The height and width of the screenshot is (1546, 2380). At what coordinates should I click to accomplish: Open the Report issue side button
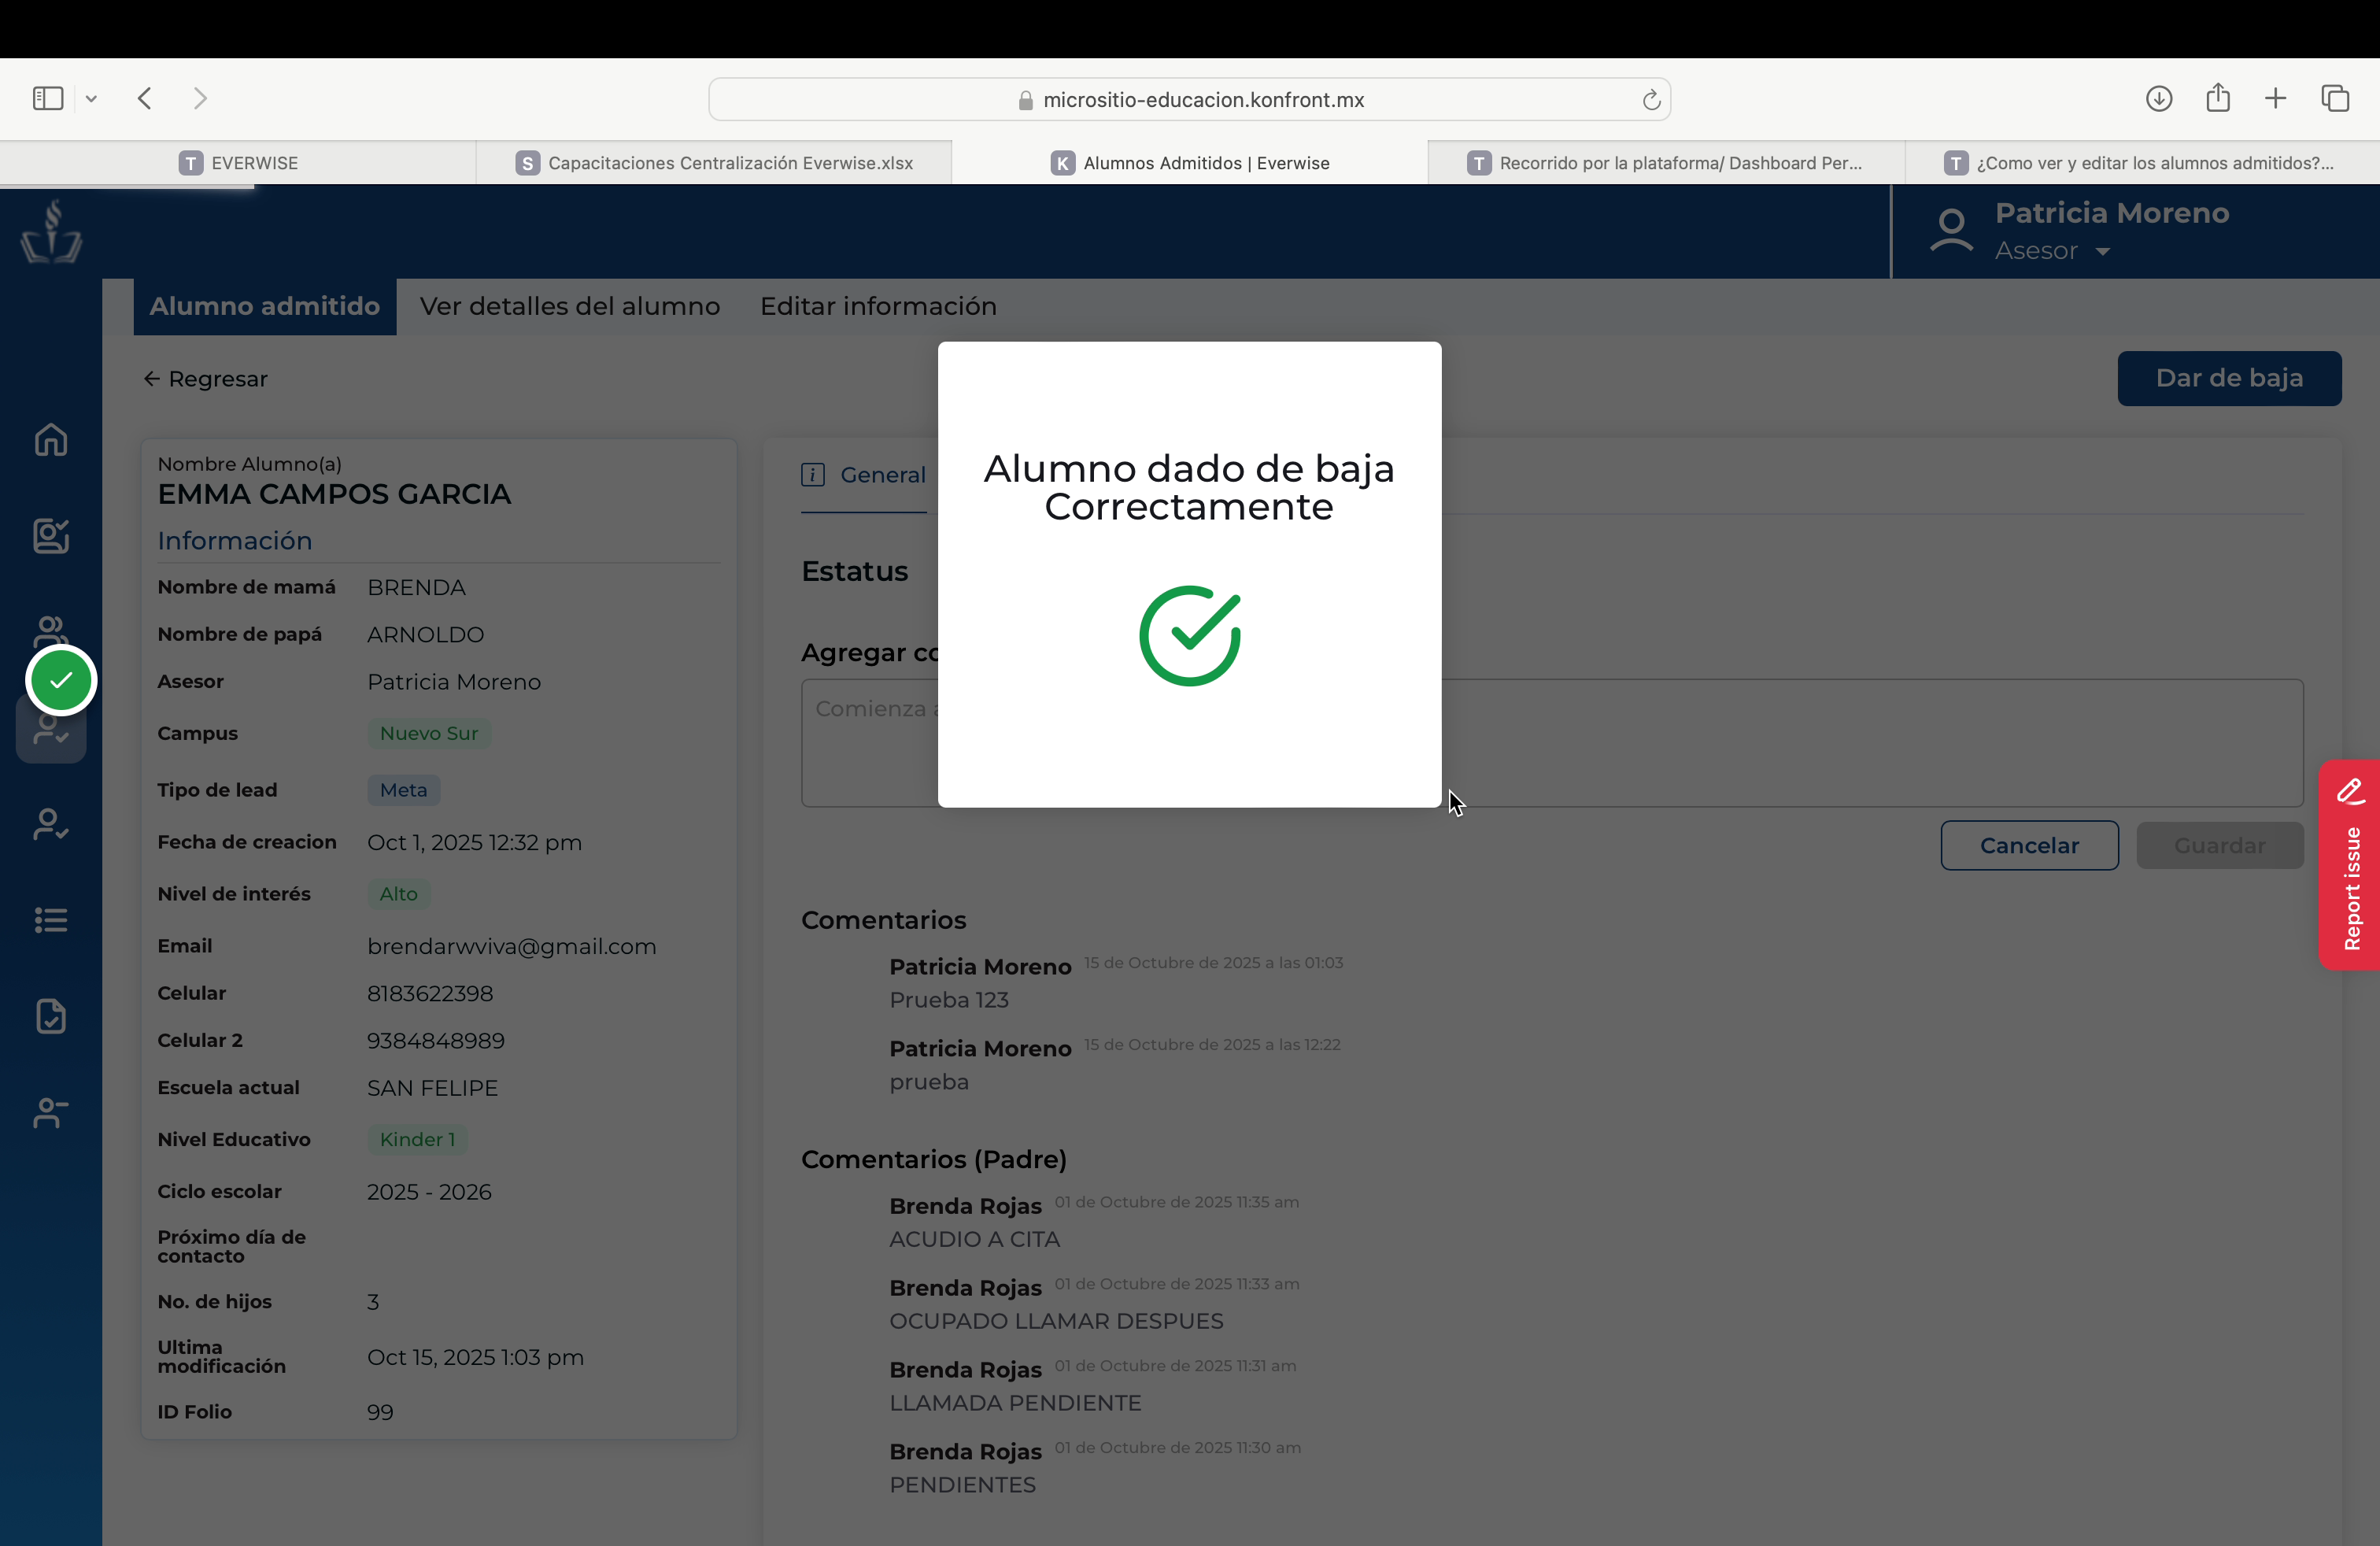(x=2350, y=865)
